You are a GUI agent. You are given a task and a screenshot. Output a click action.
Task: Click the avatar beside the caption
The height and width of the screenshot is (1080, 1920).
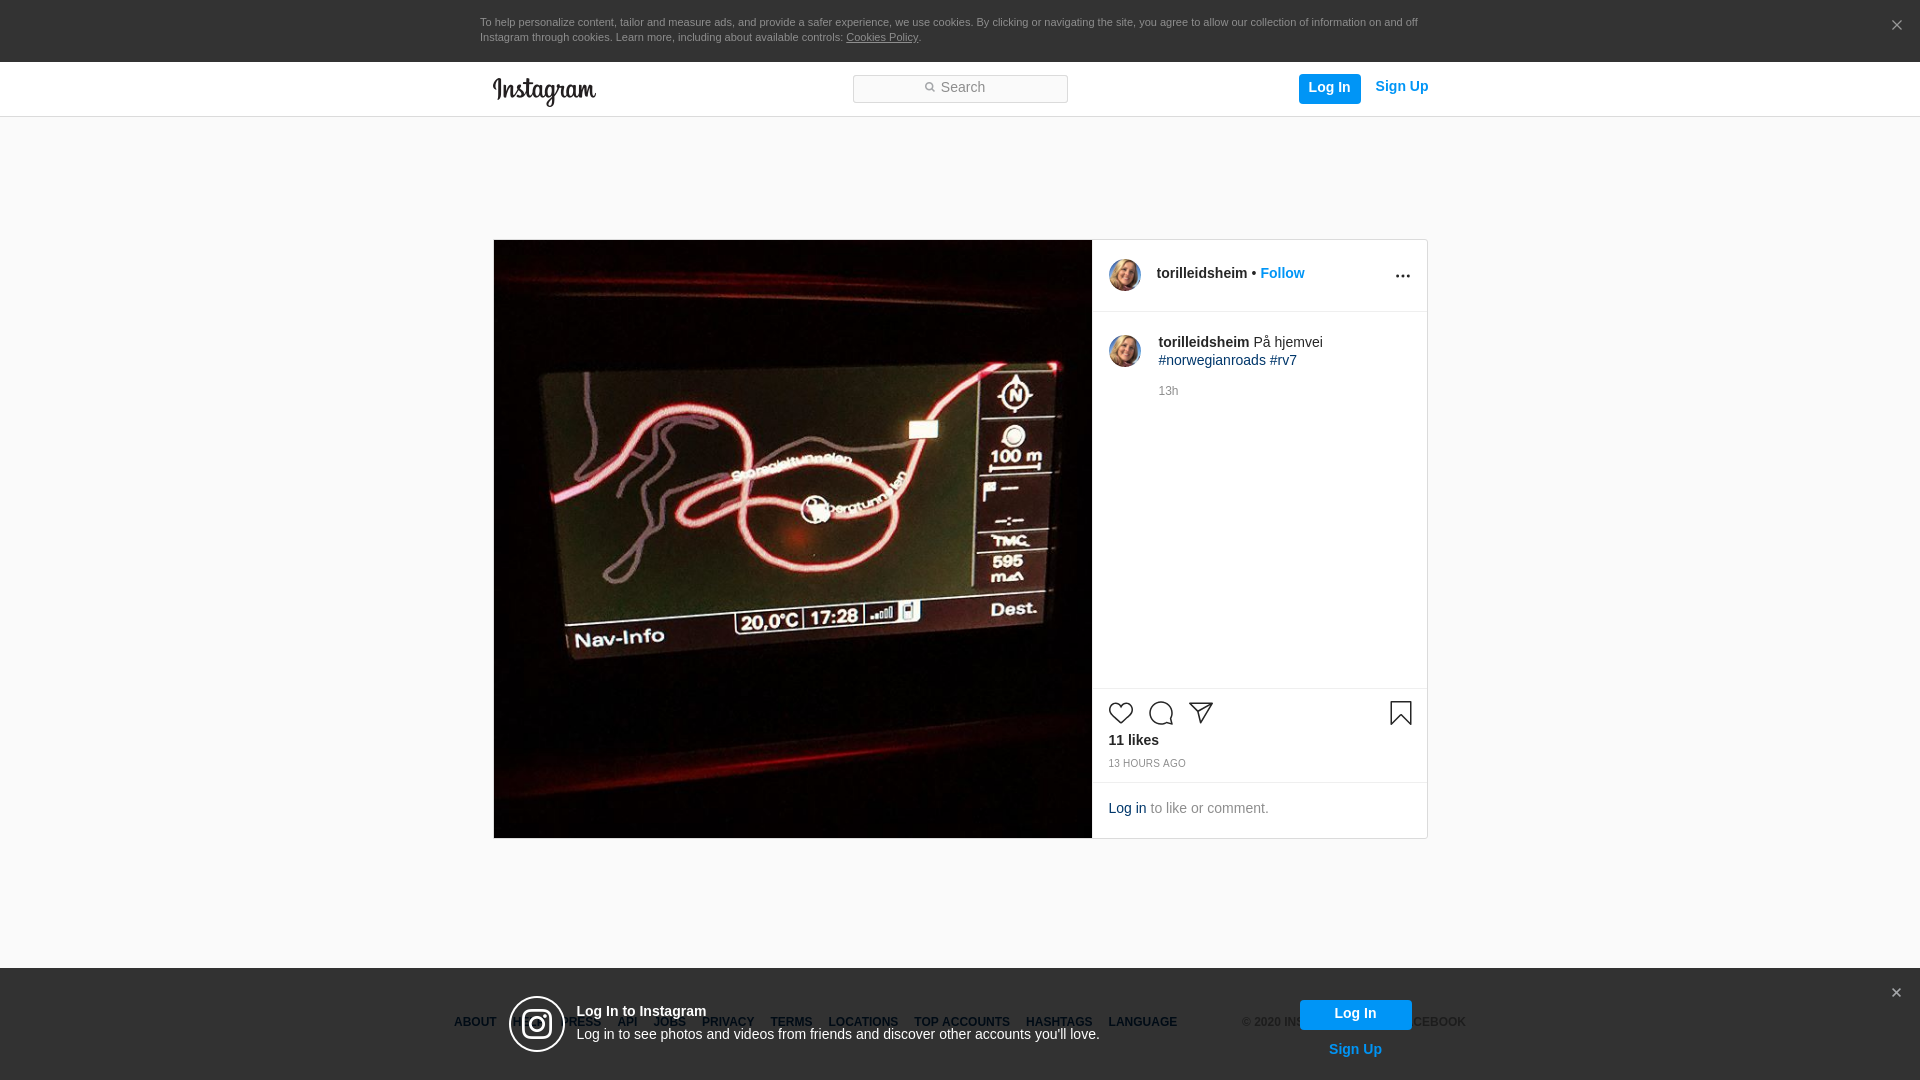coord(1124,351)
